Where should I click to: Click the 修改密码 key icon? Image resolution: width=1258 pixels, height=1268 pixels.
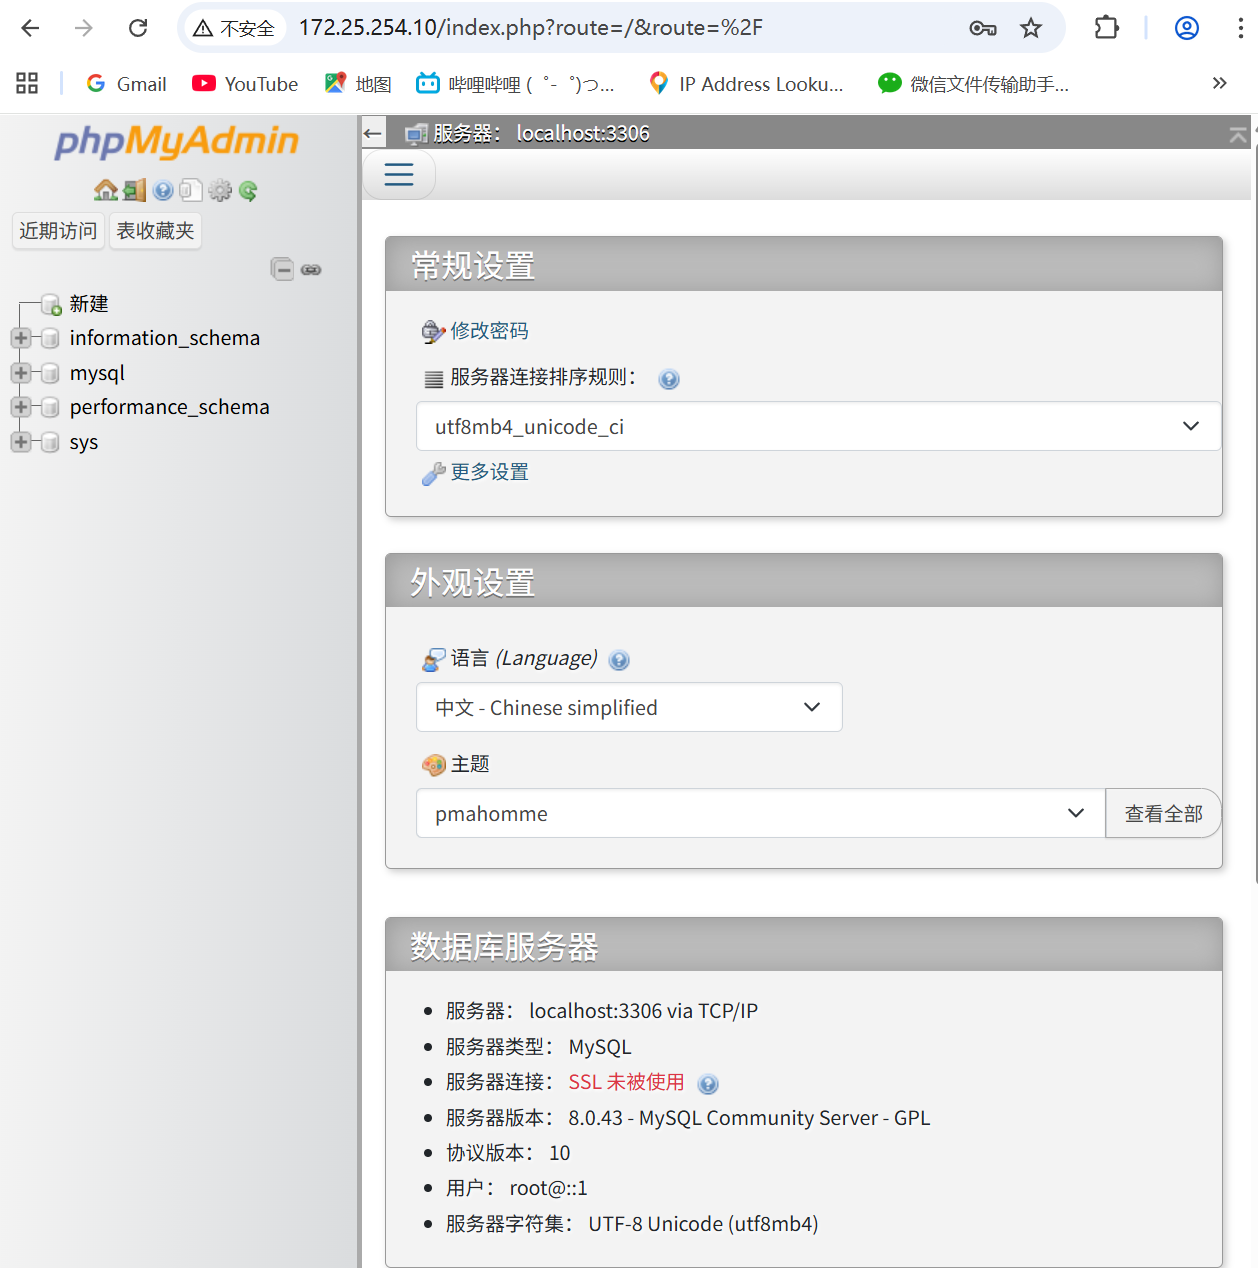click(x=433, y=331)
